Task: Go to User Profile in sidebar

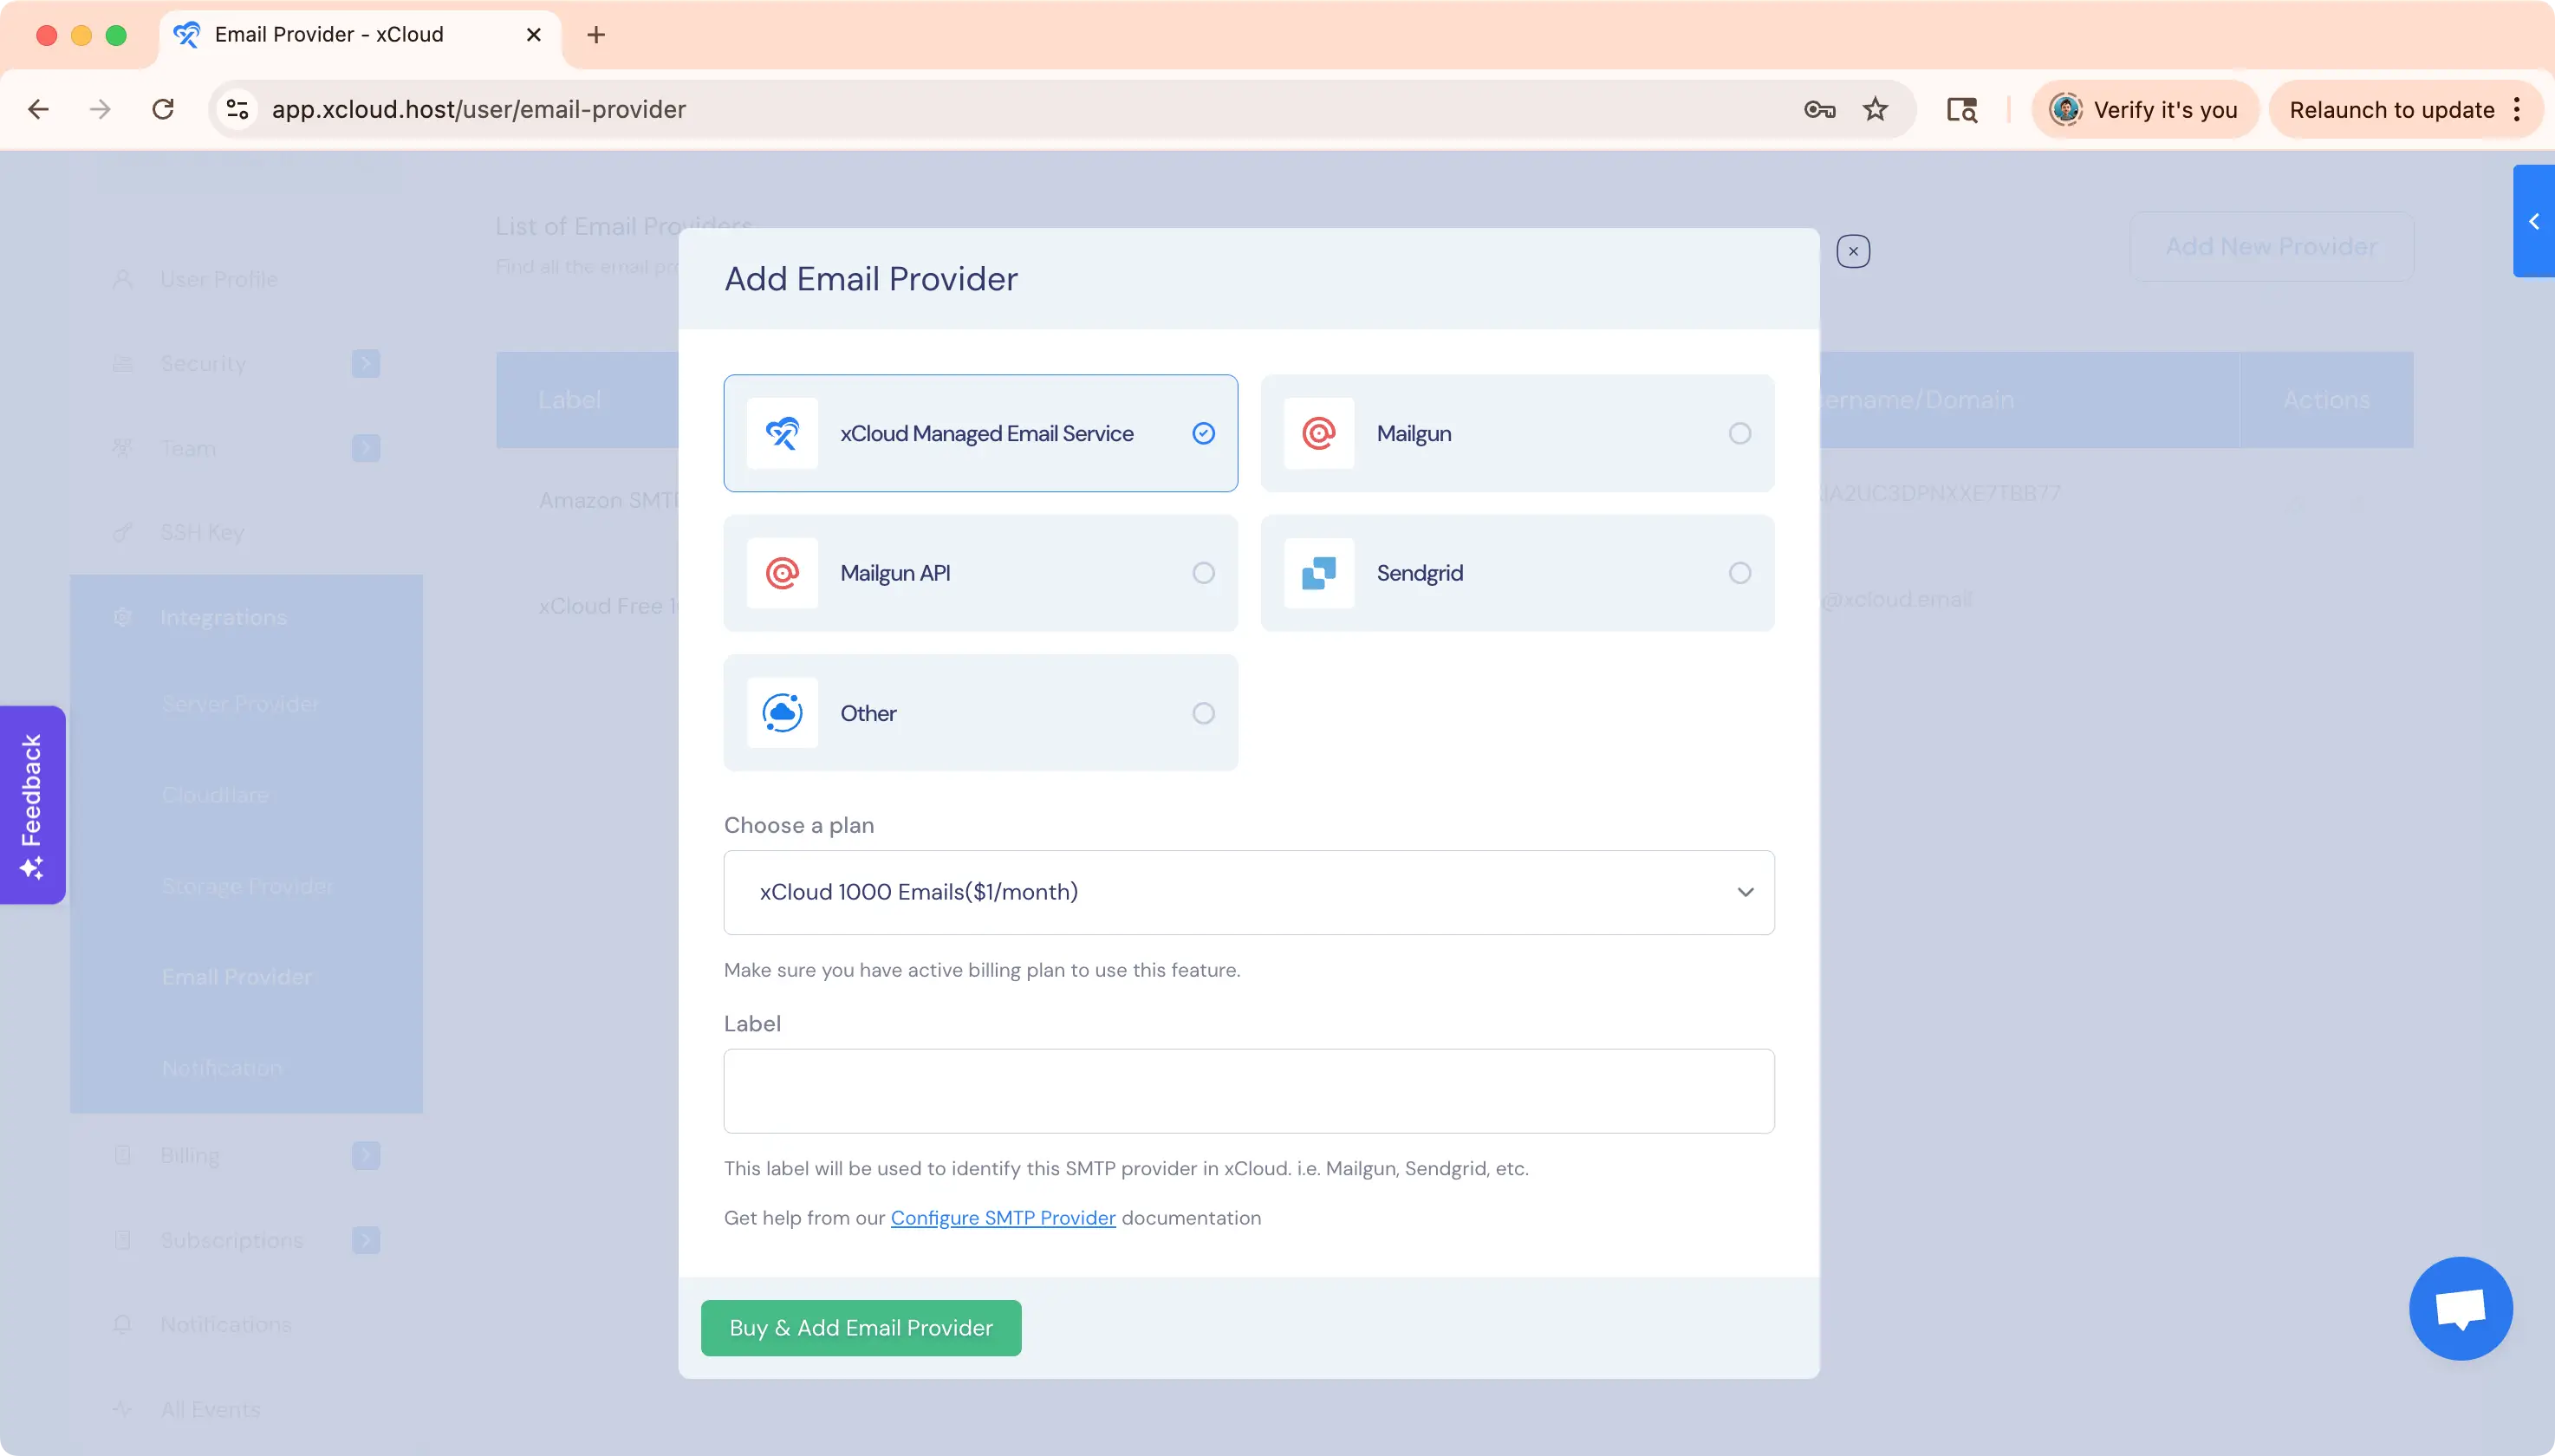Action: click(218, 279)
